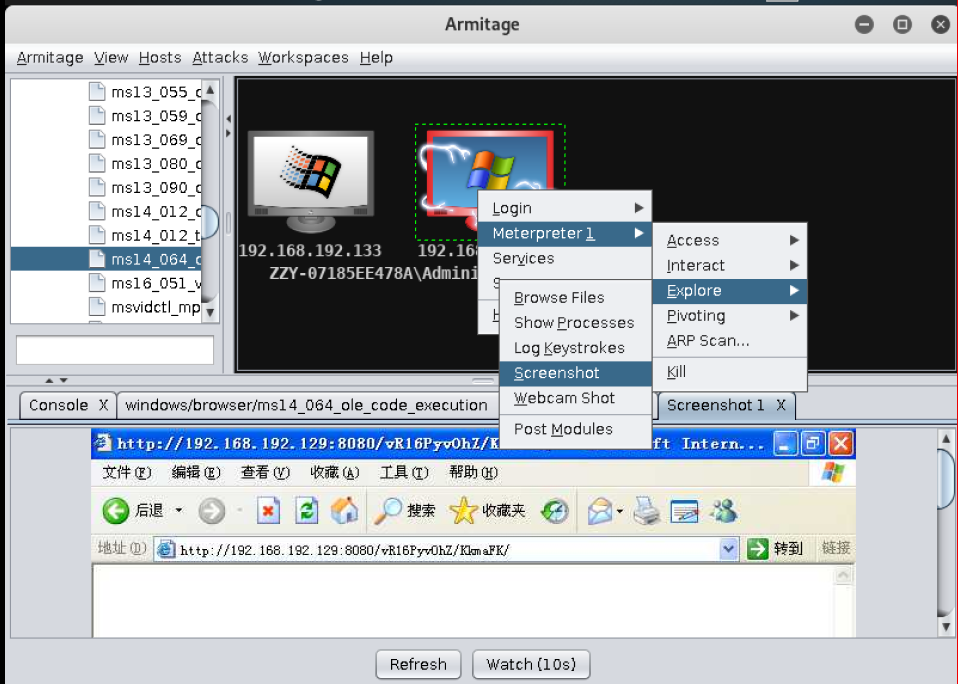Click the msvidctl_mp module file icon
This screenshot has width=958, height=684.
coord(97,307)
